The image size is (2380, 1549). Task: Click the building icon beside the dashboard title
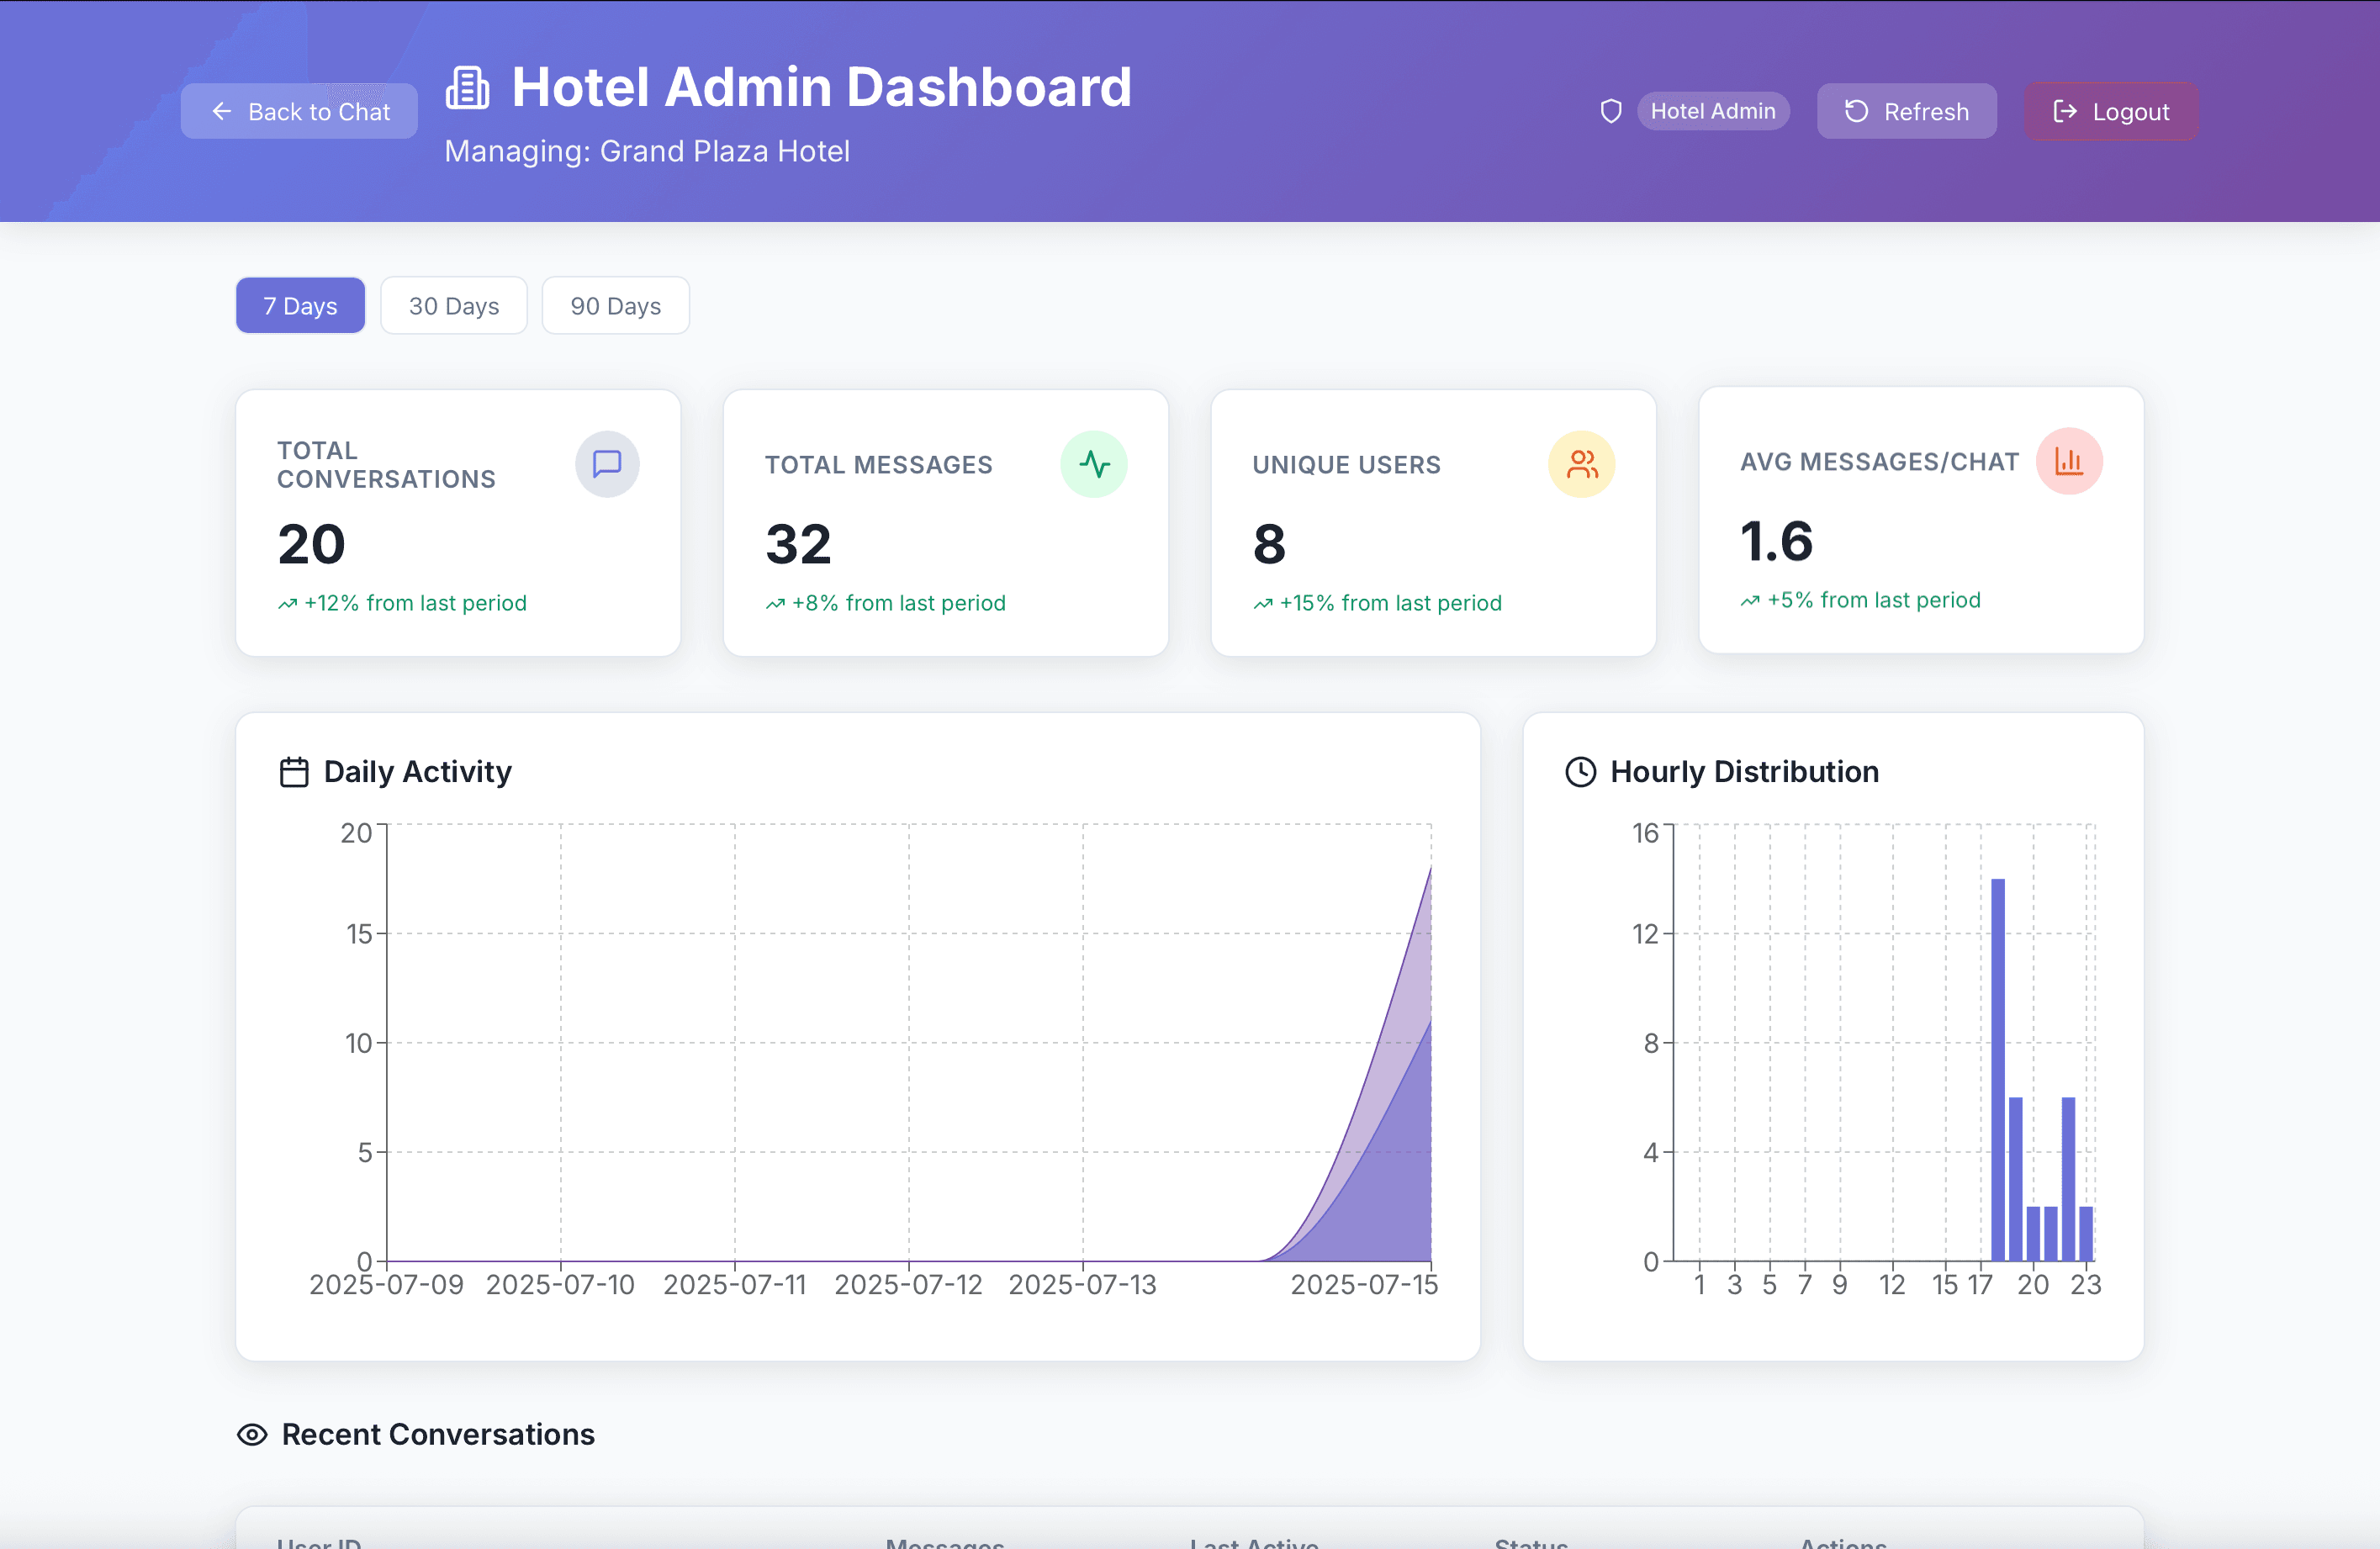466,87
